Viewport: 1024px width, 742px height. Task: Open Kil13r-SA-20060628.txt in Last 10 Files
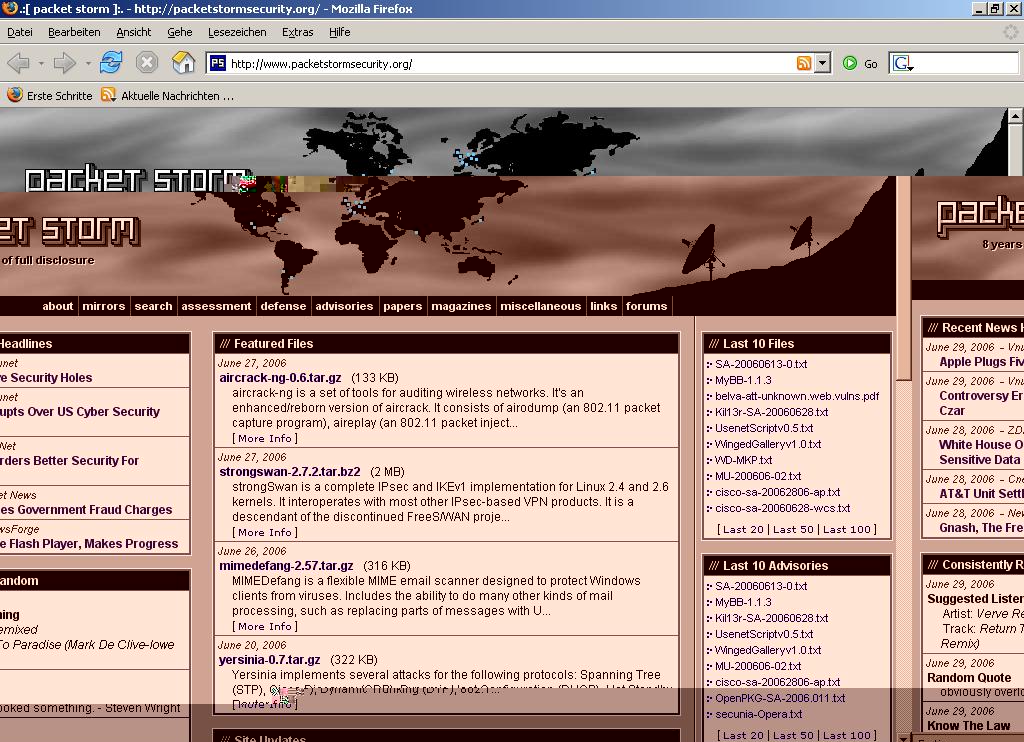[x=771, y=412]
